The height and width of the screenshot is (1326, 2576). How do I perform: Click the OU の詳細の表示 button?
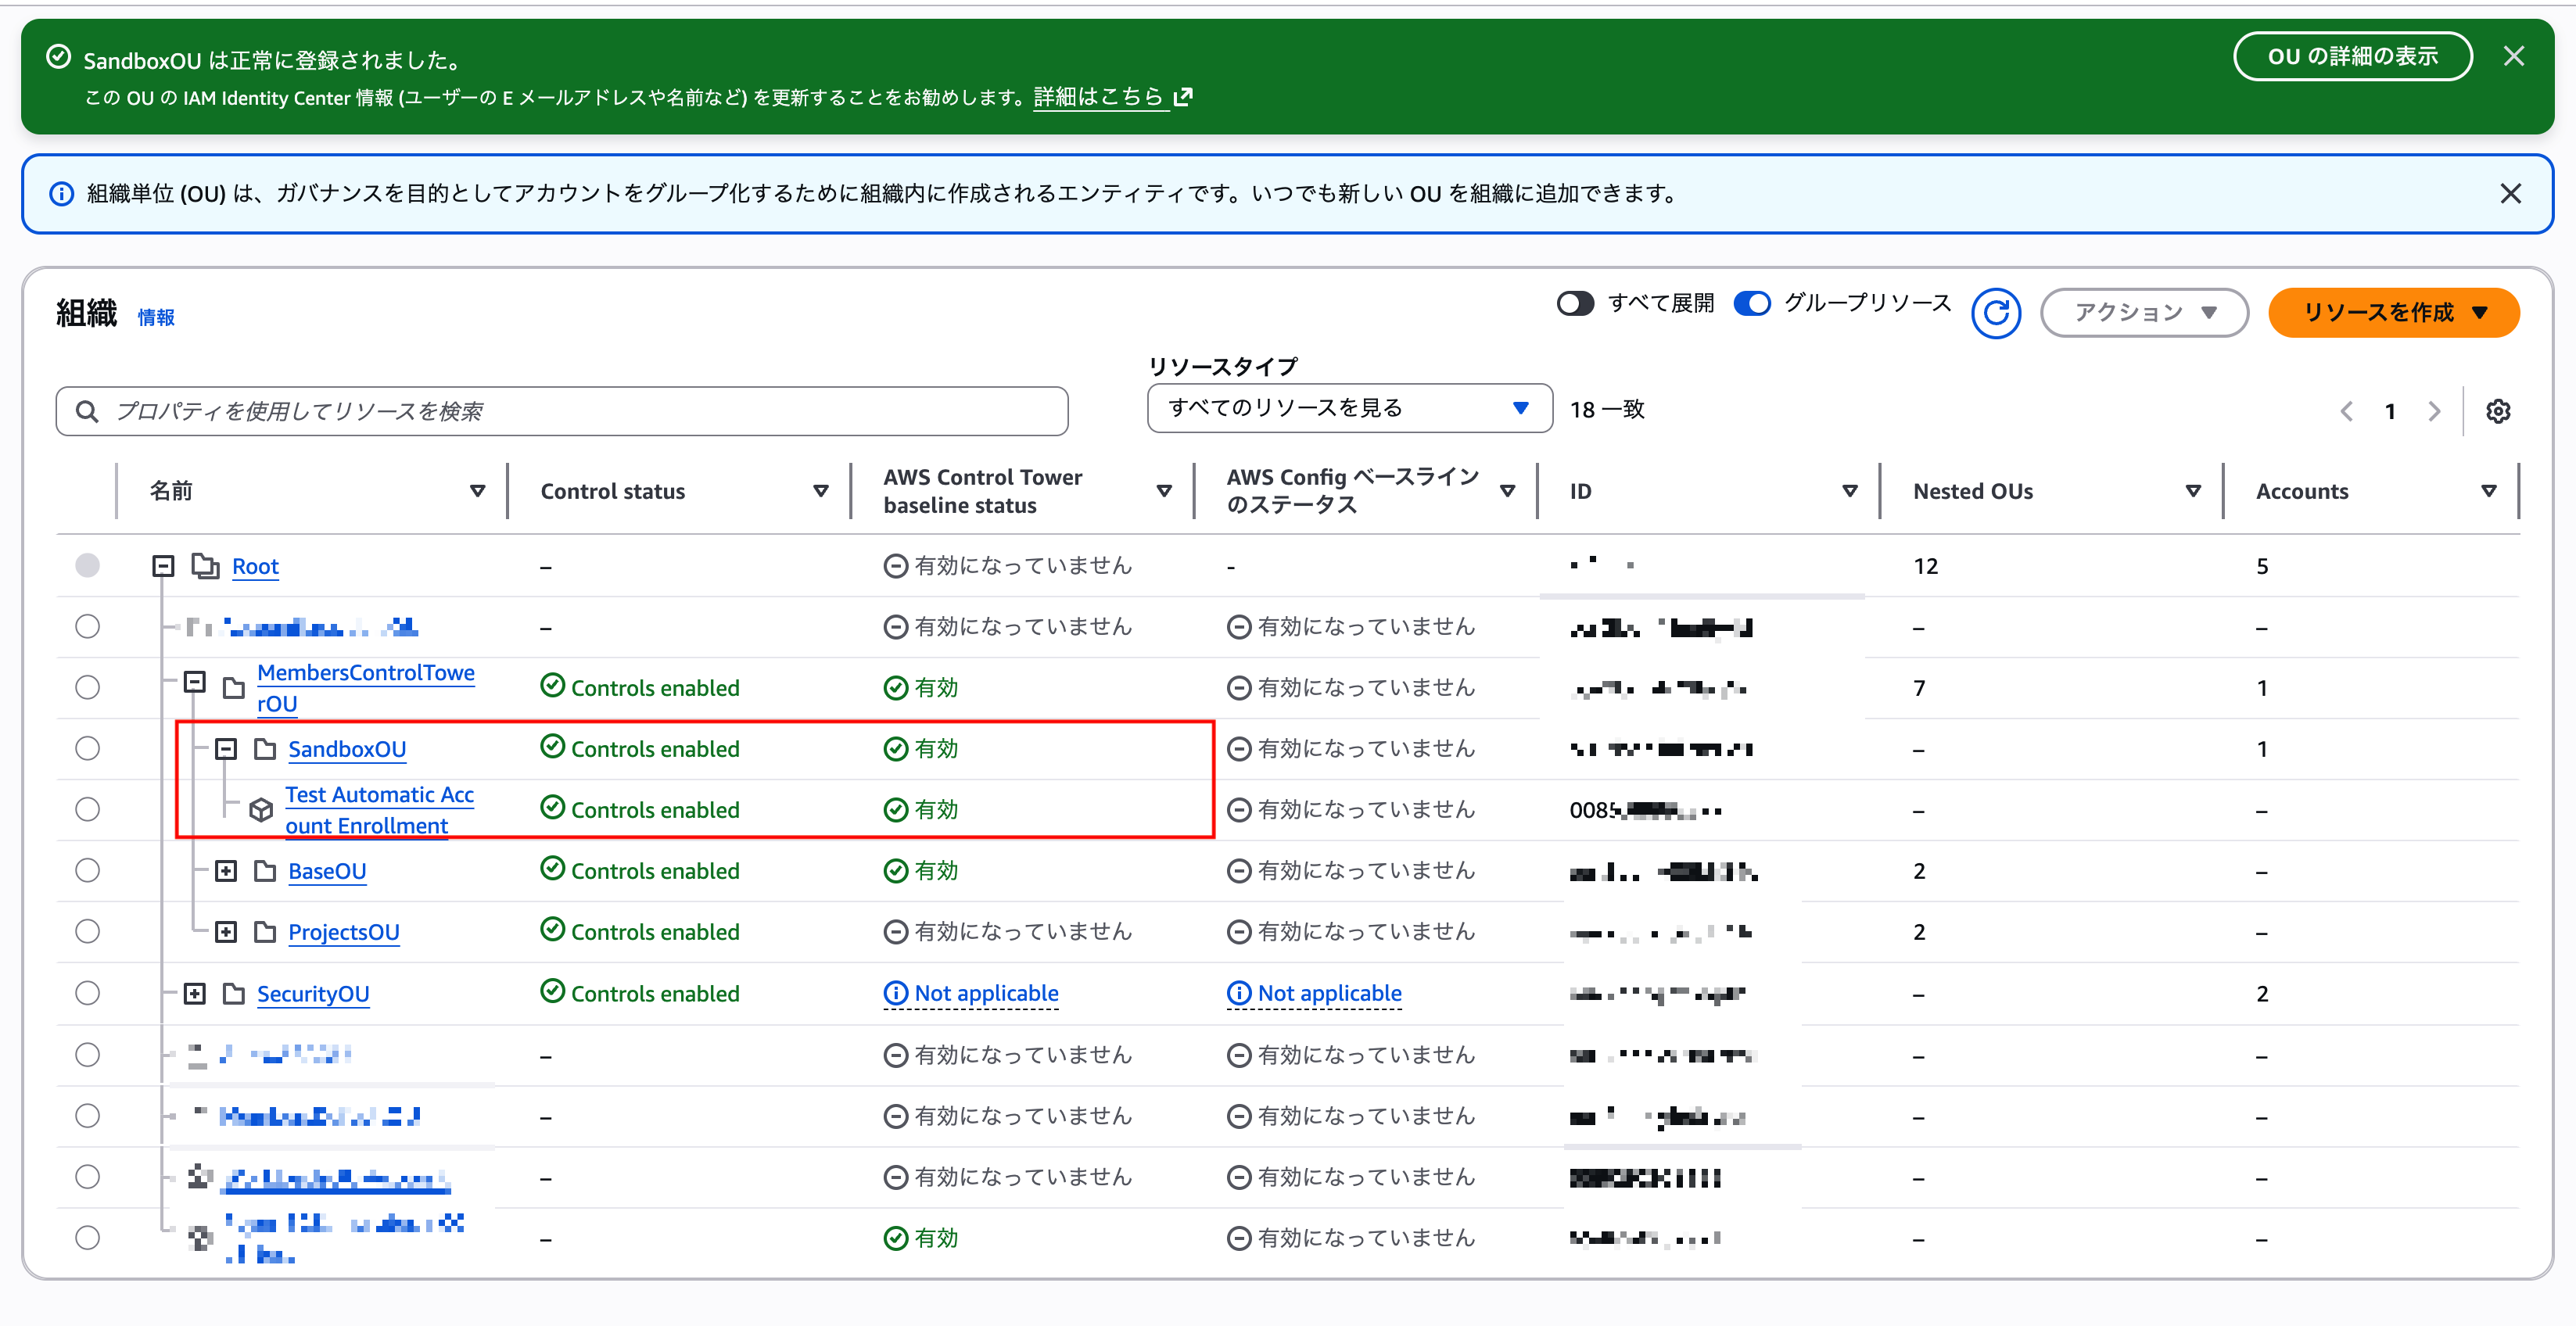coord(2353,56)
